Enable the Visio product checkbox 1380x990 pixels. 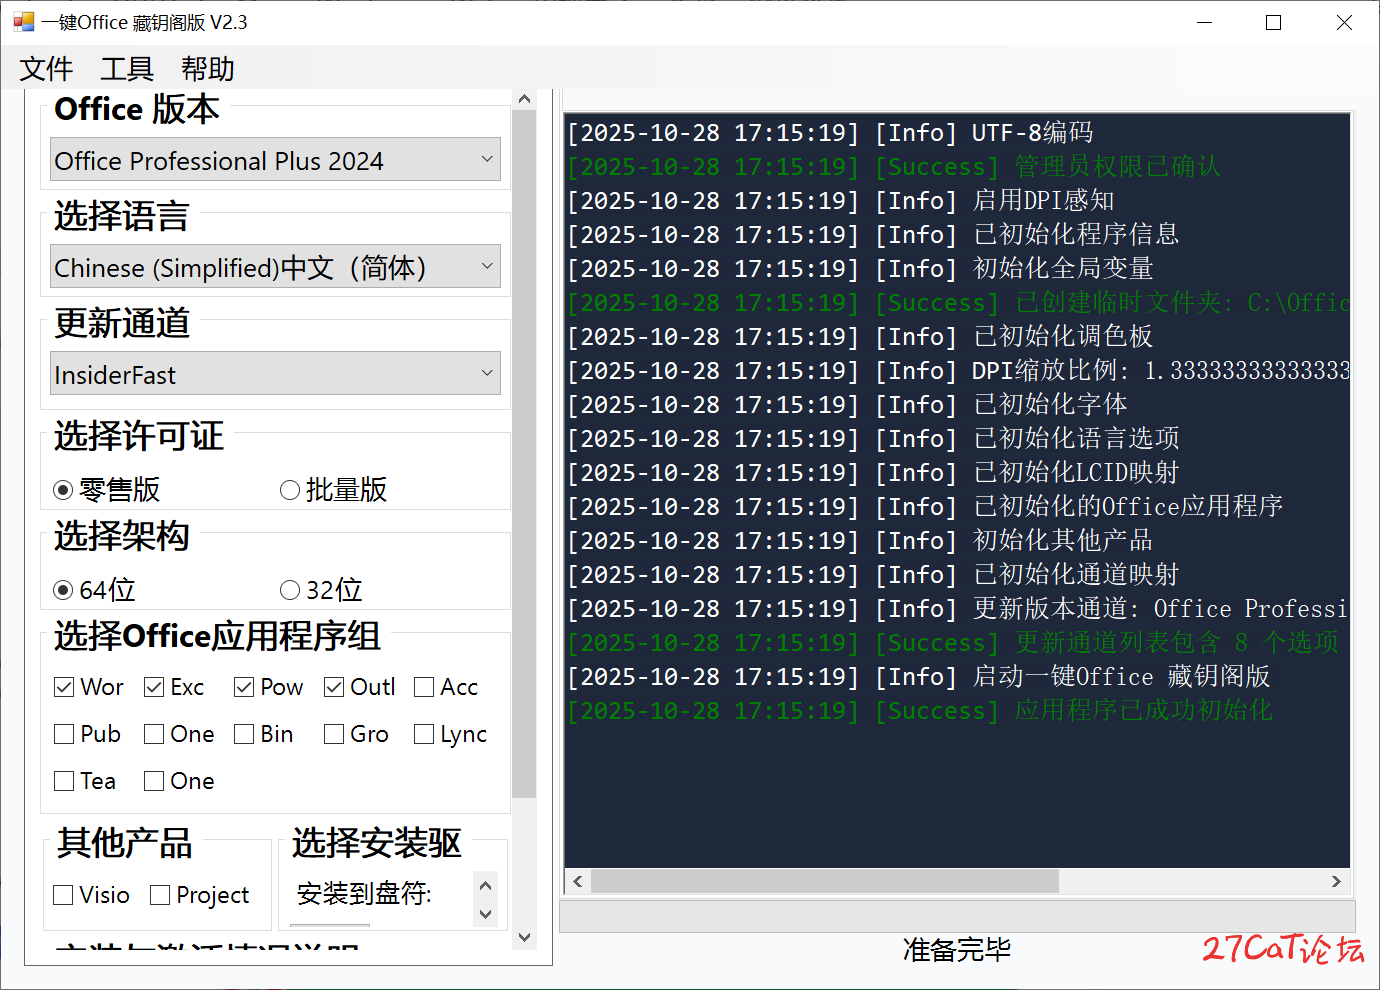64,895
